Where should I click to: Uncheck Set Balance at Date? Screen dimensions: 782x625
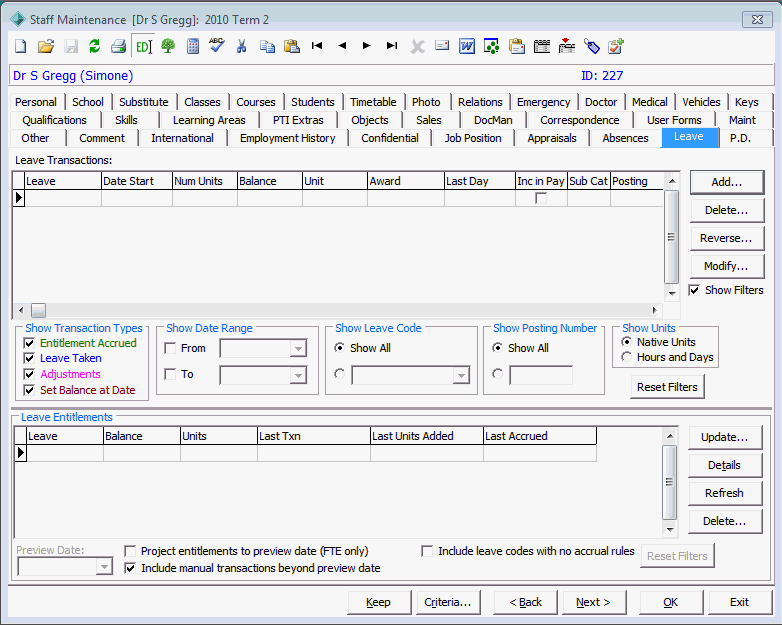pos(29,390)
